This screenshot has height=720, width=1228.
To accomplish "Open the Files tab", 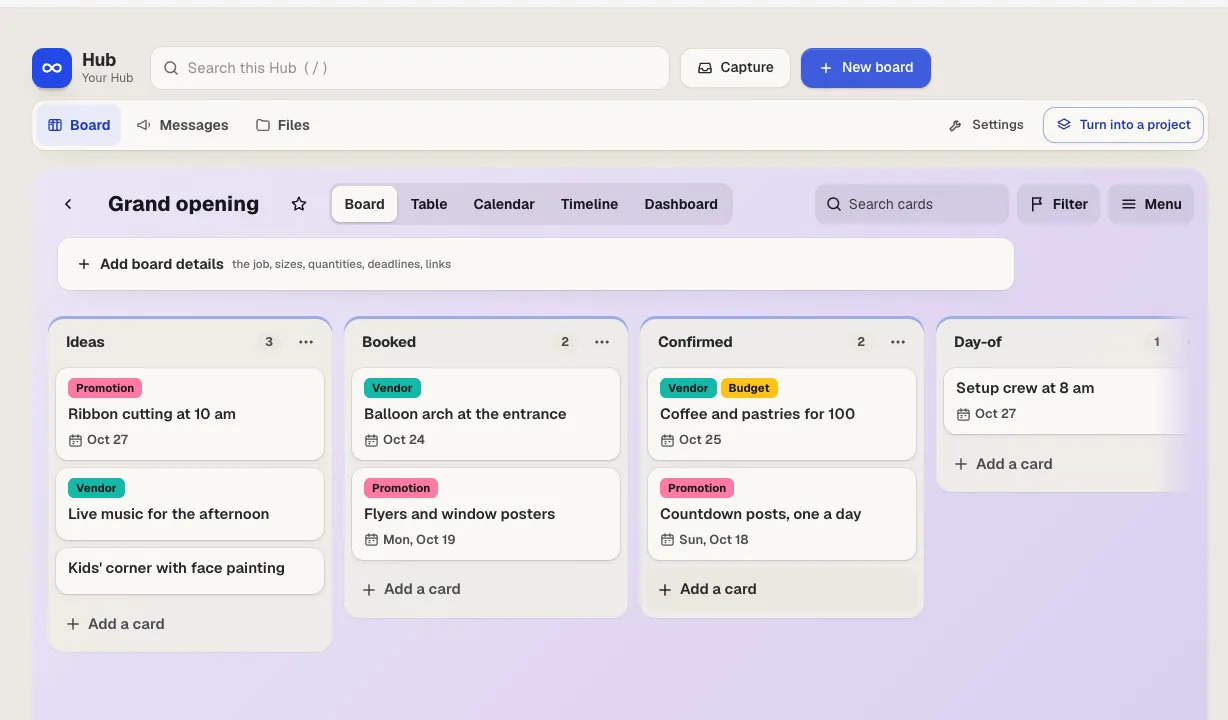I will (x=283, y=125).
